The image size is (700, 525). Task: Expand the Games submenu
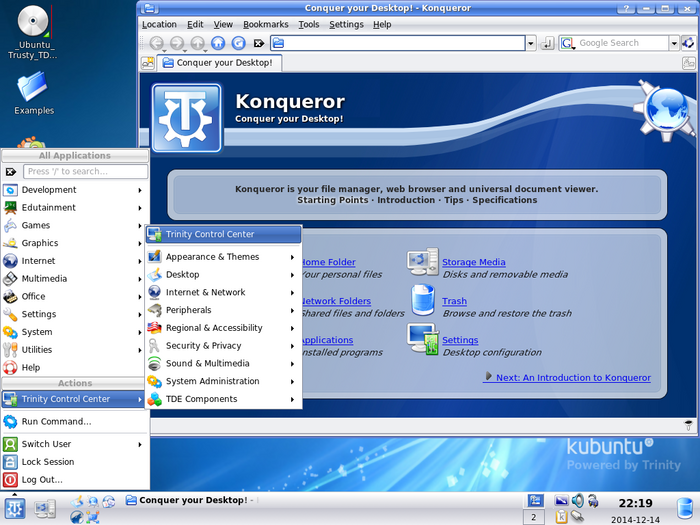click(x=75, y=225)
